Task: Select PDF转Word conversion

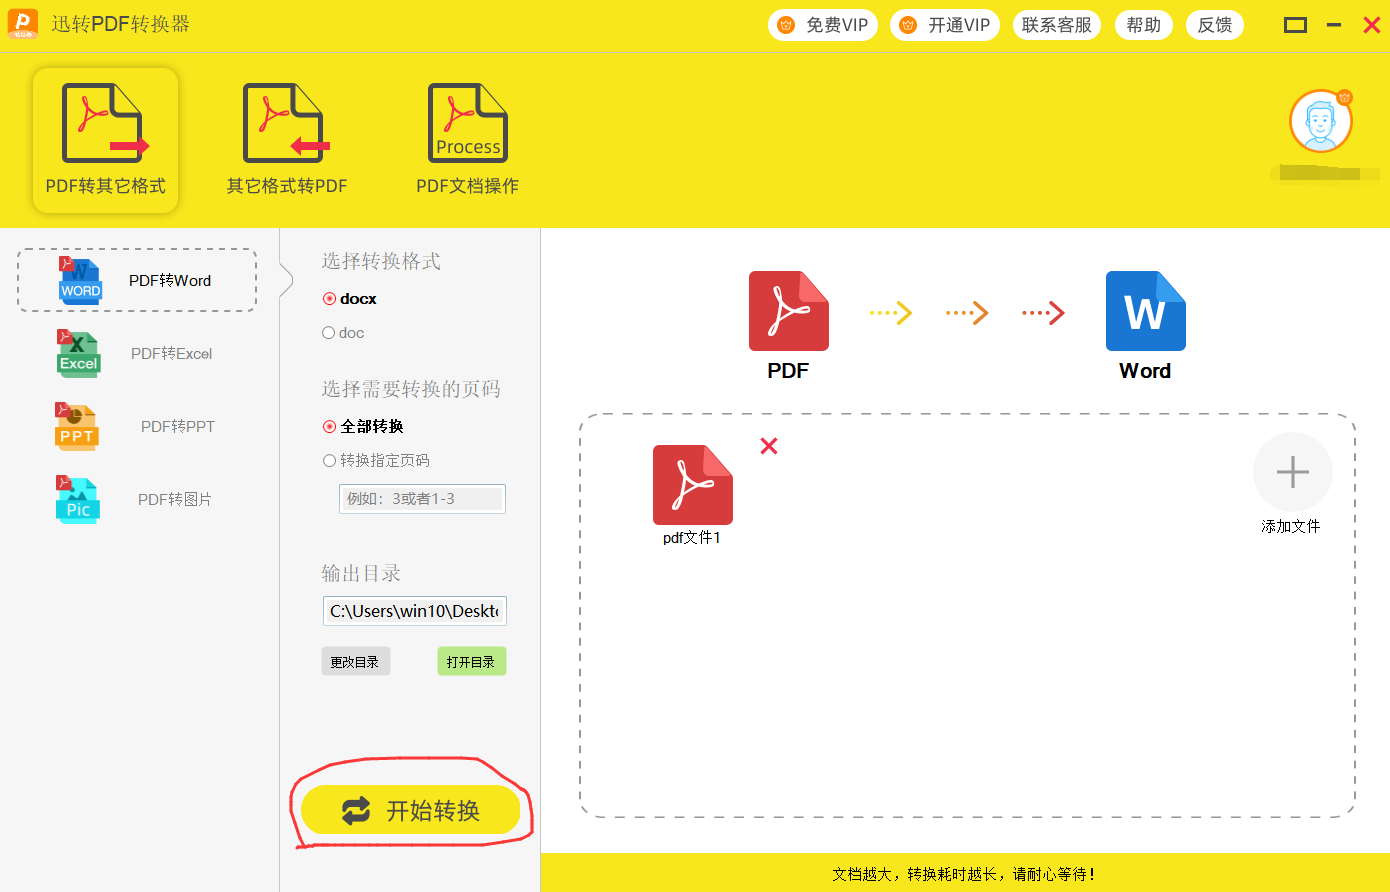Action: click(137, 281)
